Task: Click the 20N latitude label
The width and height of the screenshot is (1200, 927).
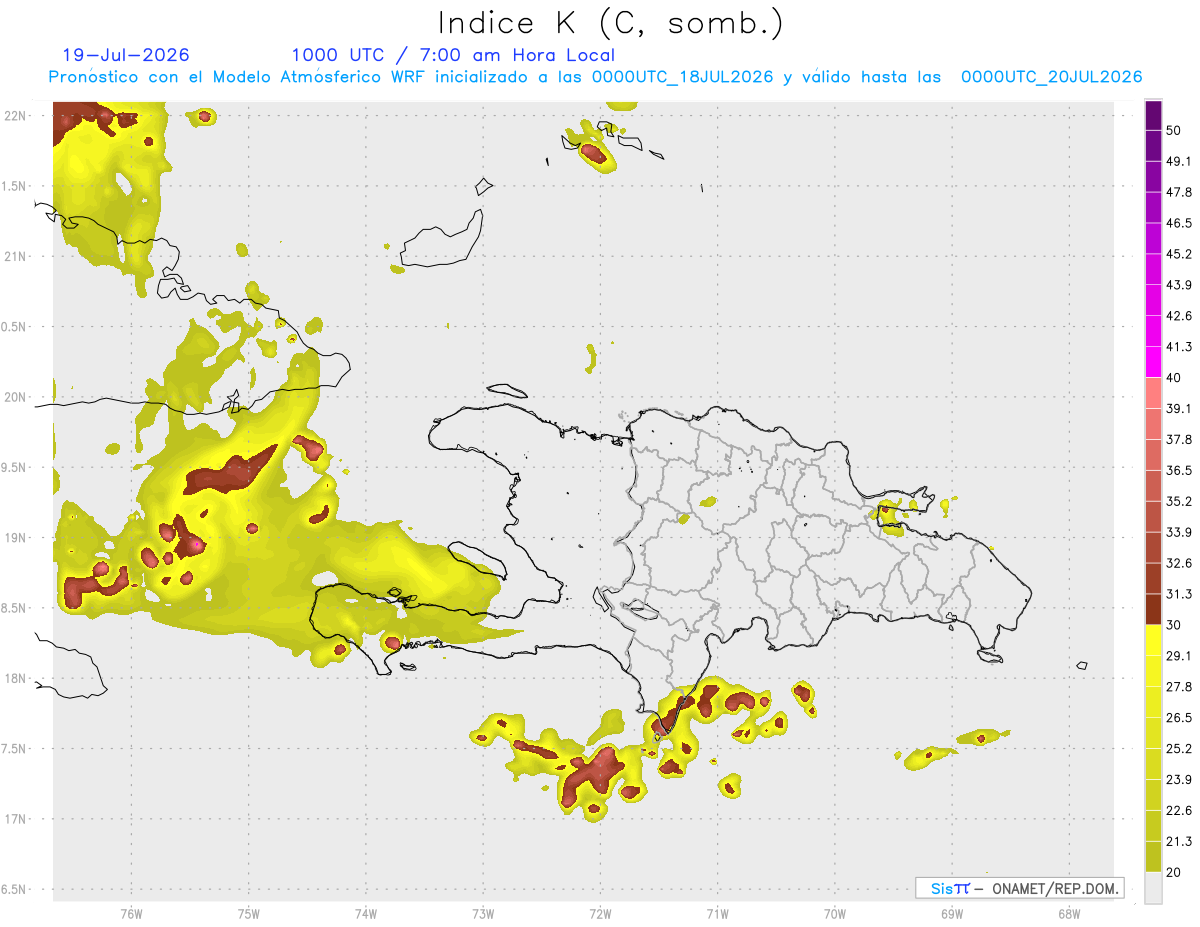Action: point(14,397)
